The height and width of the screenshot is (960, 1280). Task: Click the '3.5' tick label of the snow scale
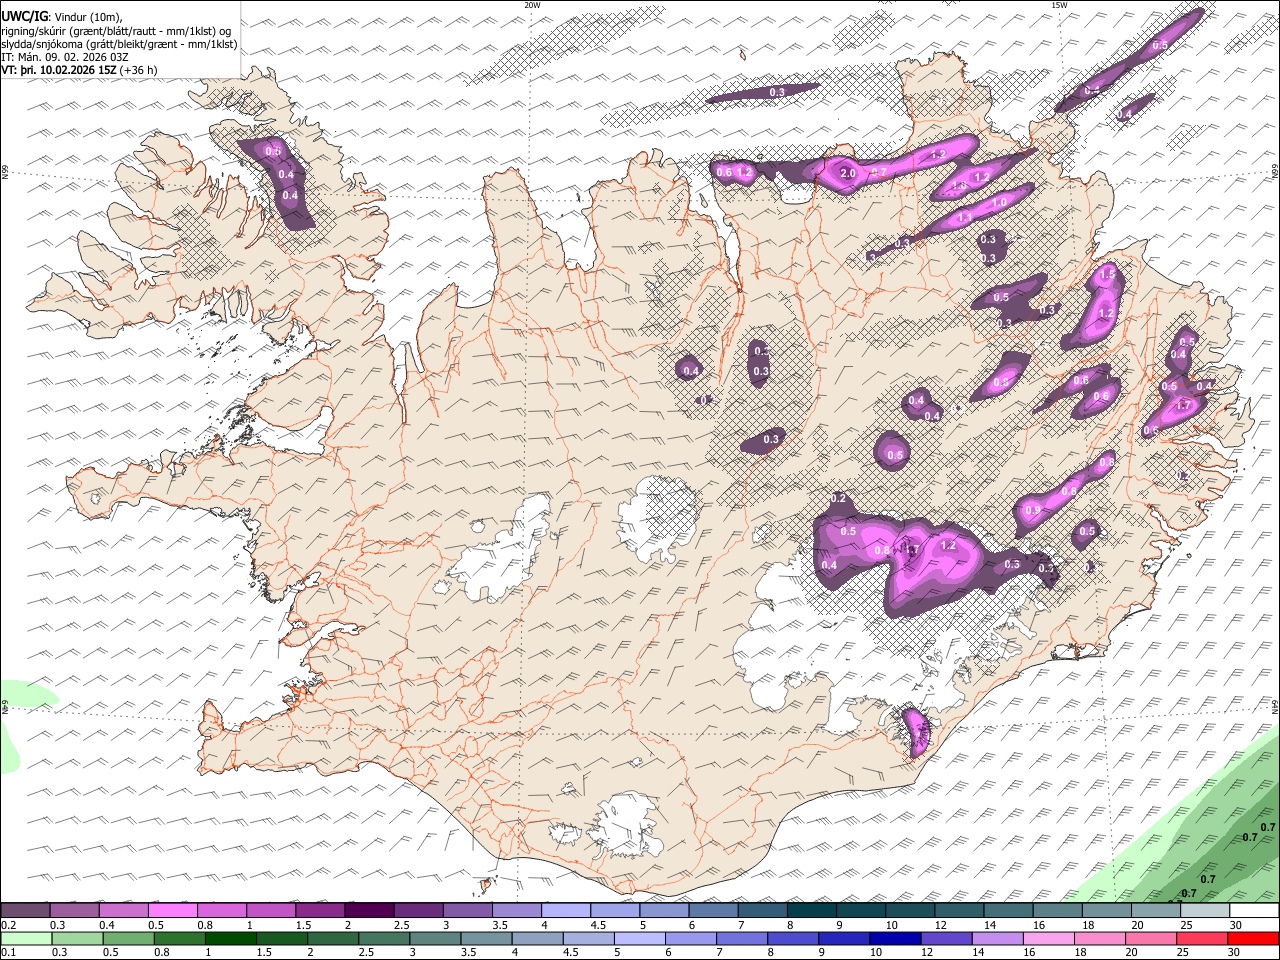click(499, 925)
